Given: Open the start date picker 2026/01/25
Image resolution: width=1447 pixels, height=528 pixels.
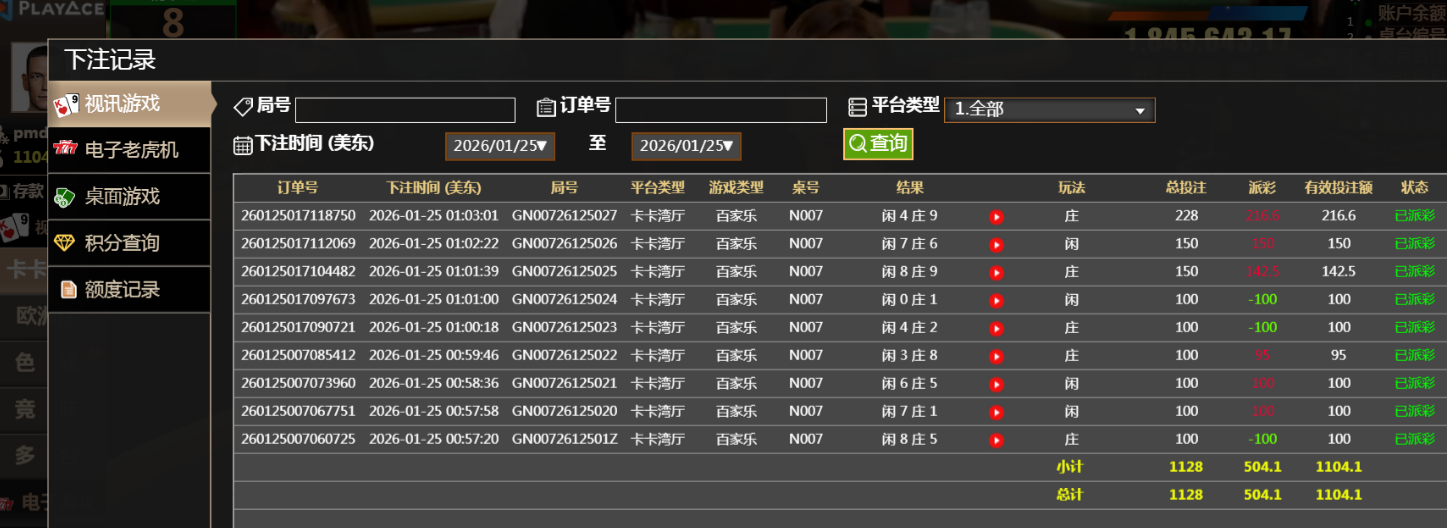Looking at the screenshot, I should (500, 146).
